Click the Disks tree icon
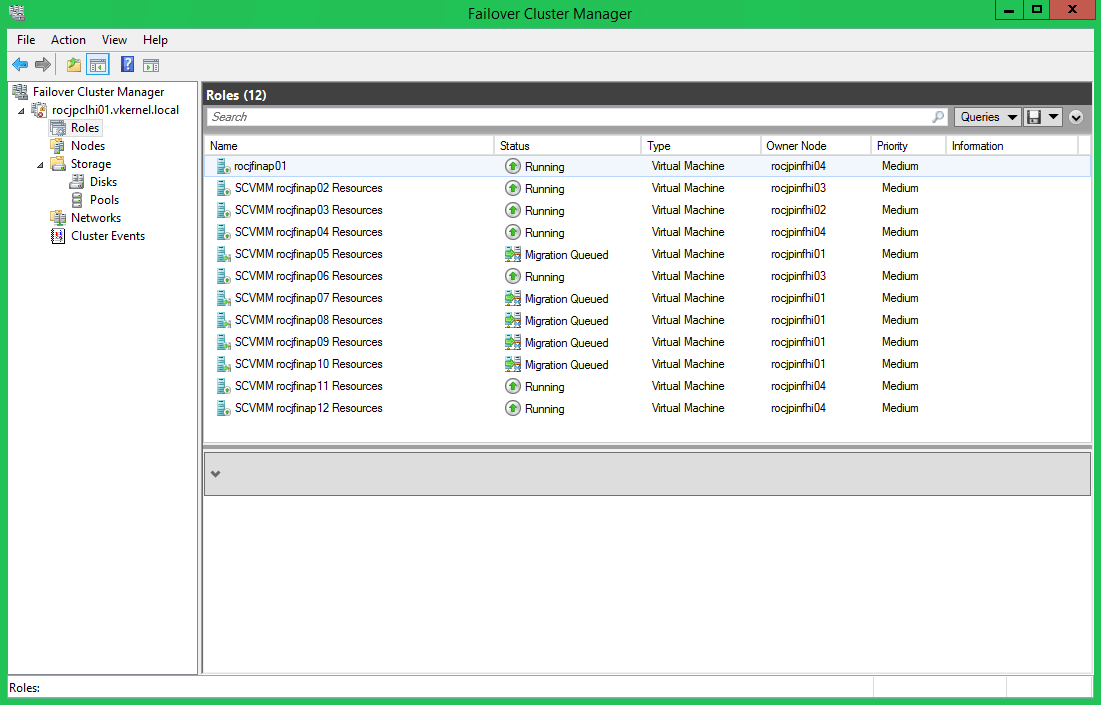Viewport: 1101px width, 705px height. click(77, 182)
